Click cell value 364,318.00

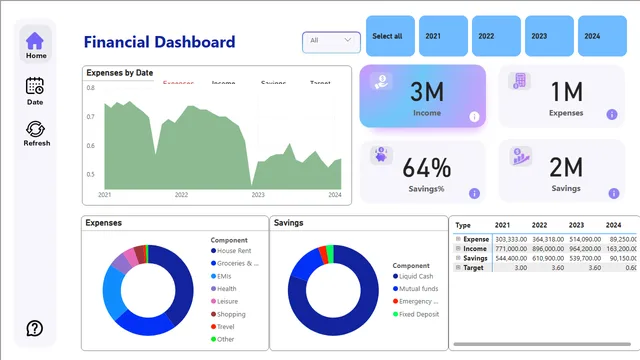coord(548,239)
